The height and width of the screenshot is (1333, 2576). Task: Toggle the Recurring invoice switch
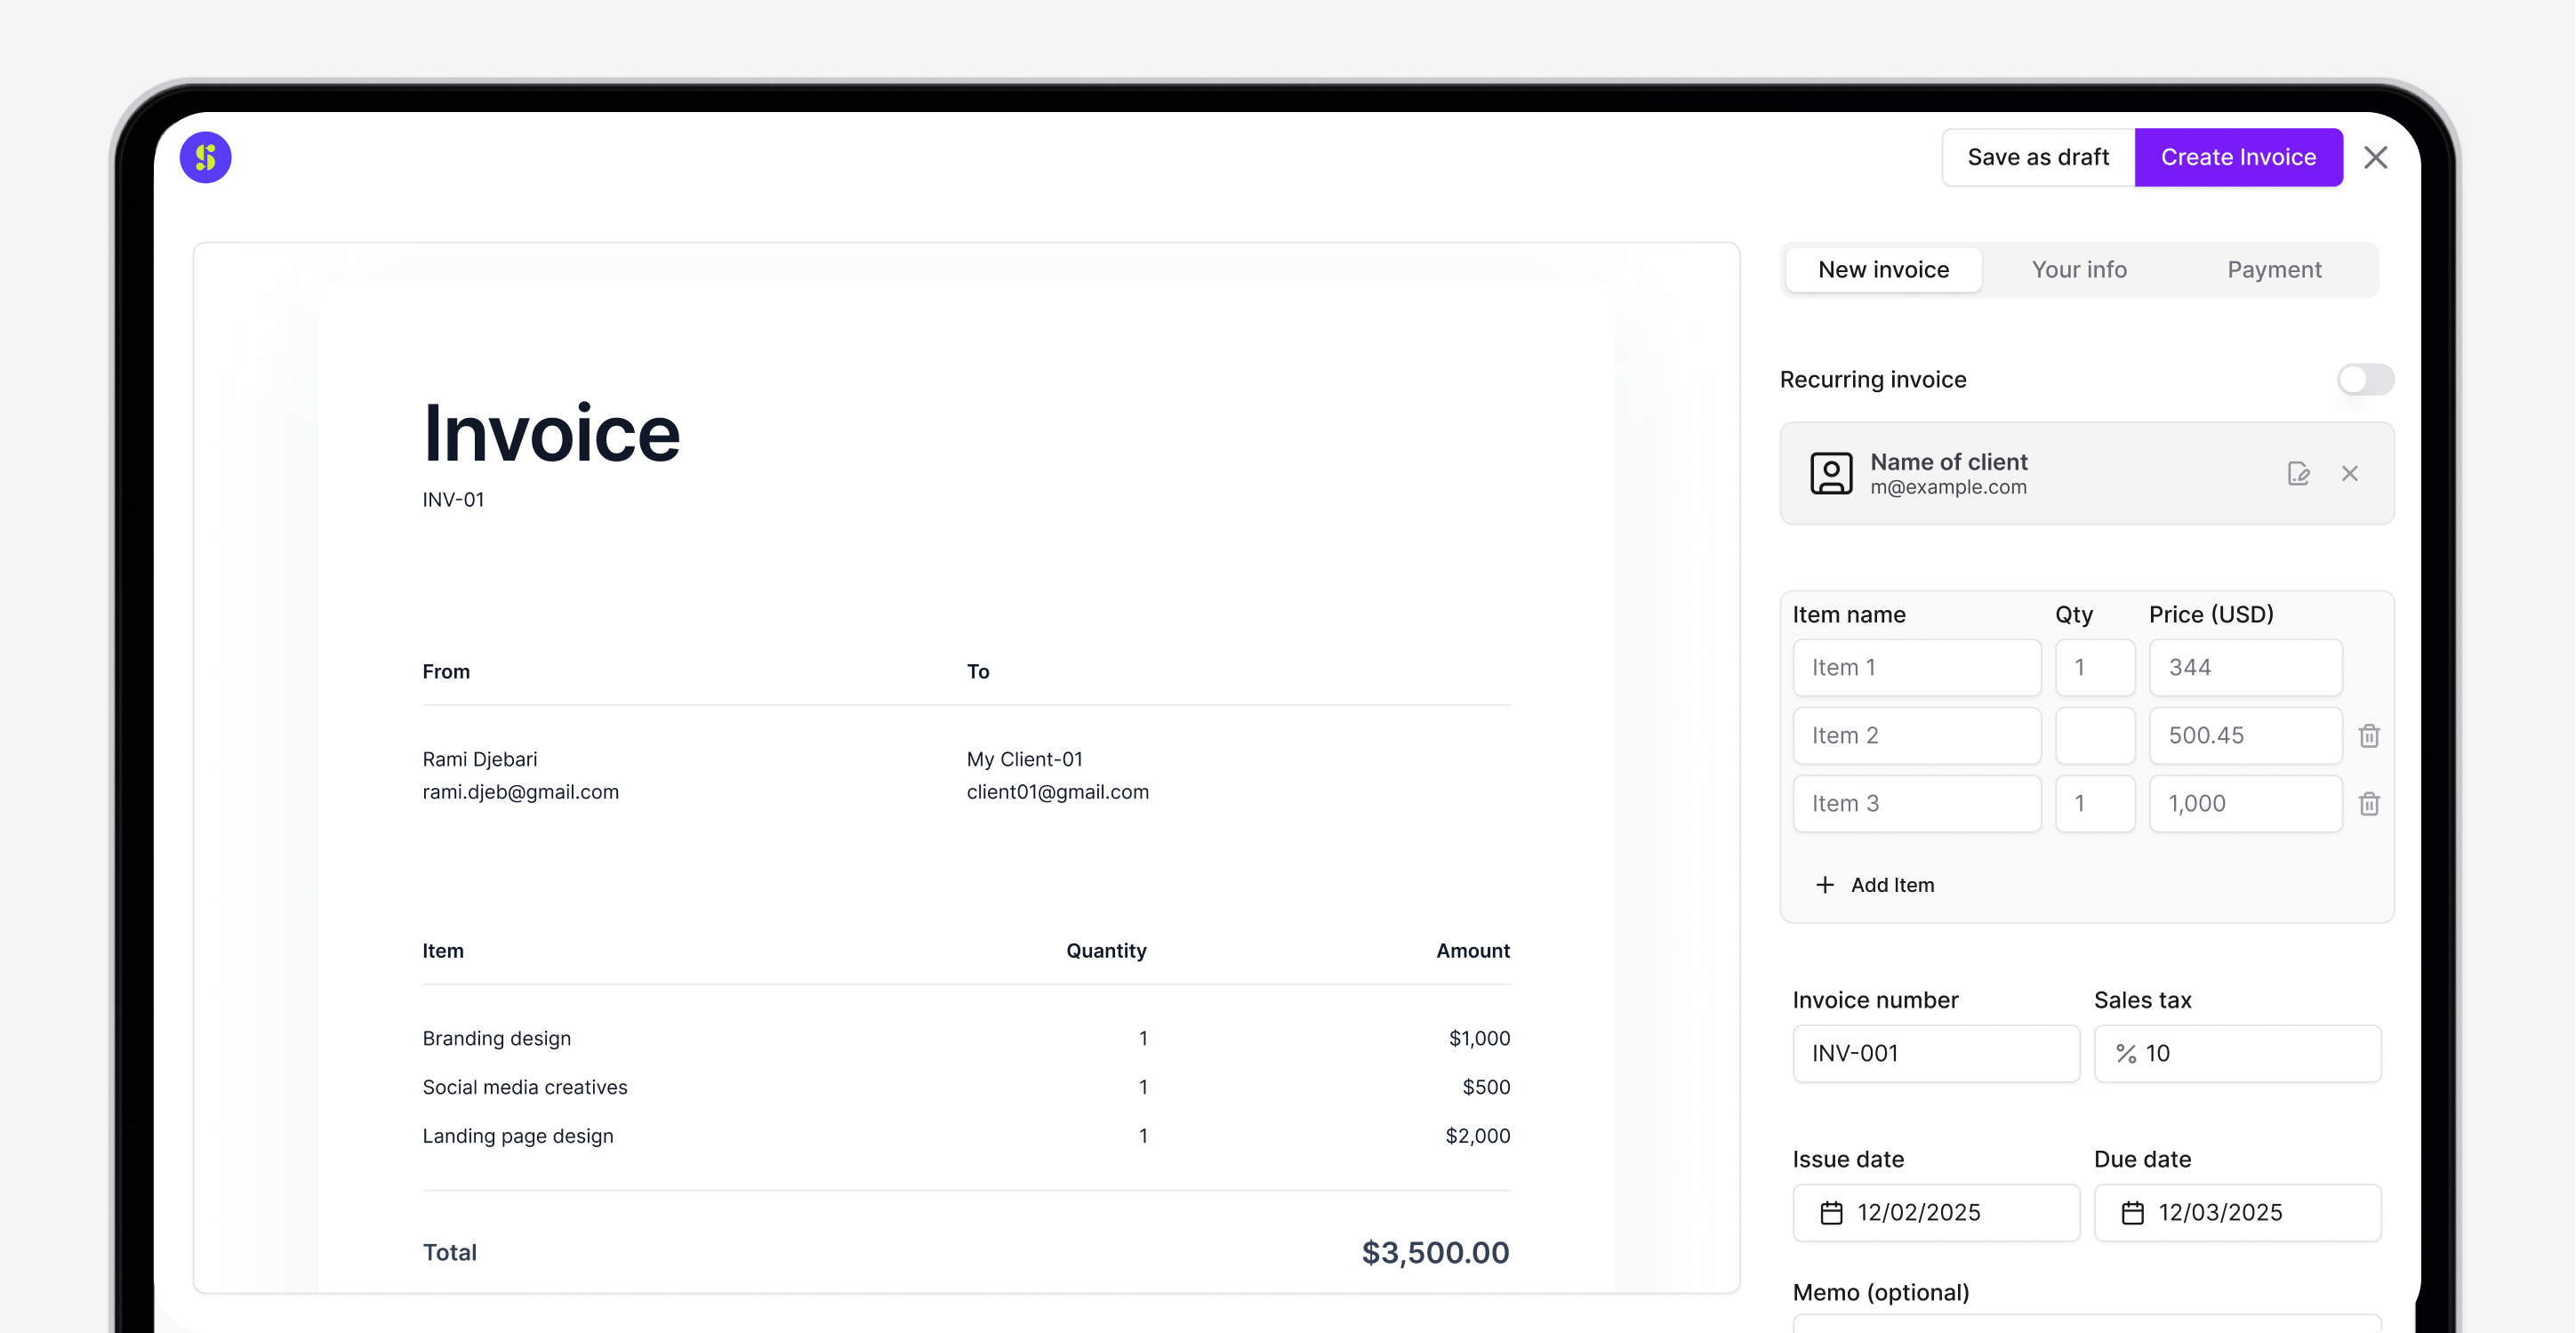[x=2365, y=379]
